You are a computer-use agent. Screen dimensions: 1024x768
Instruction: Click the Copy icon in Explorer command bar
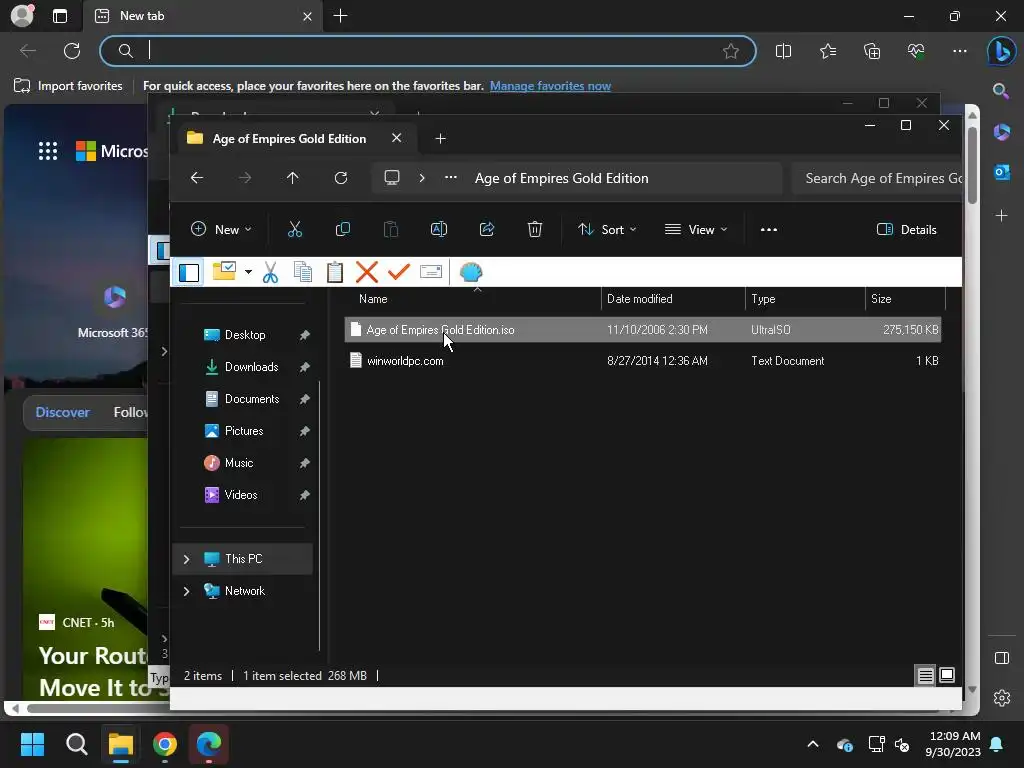(x=342, y=229)
